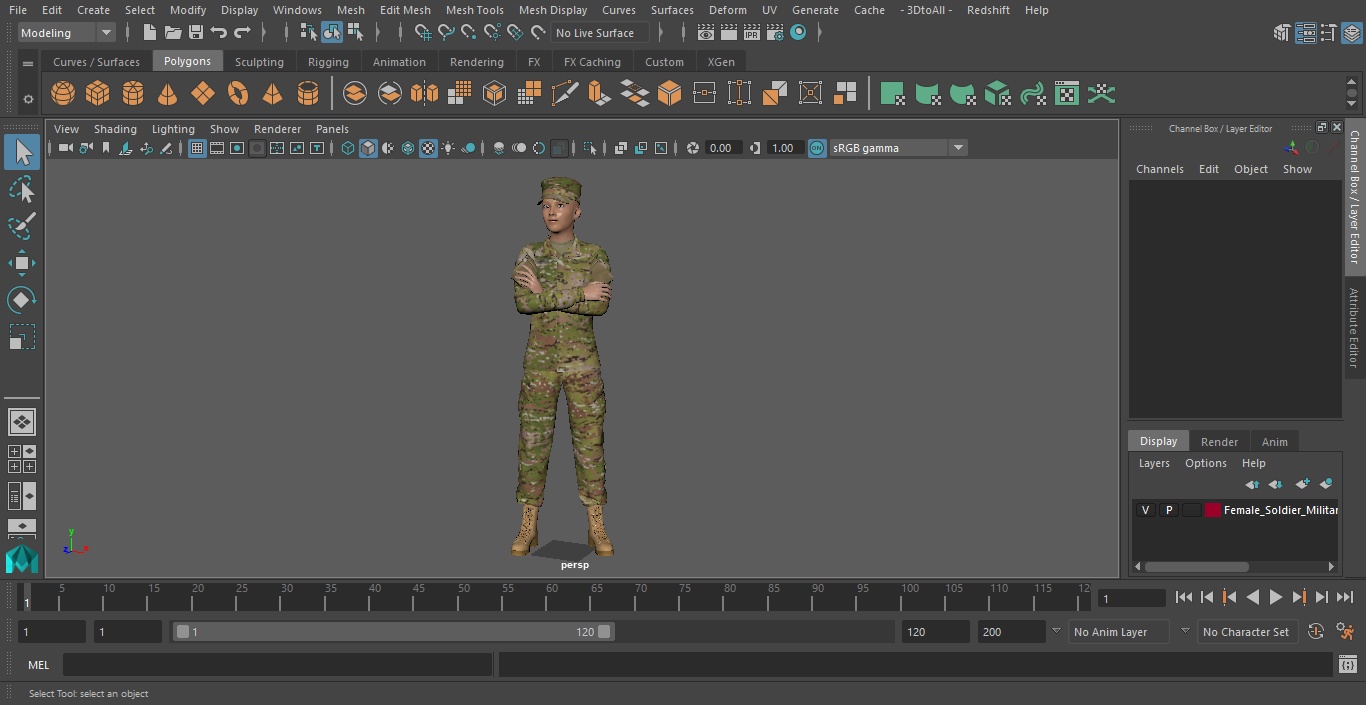Activate the Move tool in the toolbox
This screenshot has width=1366, height=705.
[x=22, y=263]
